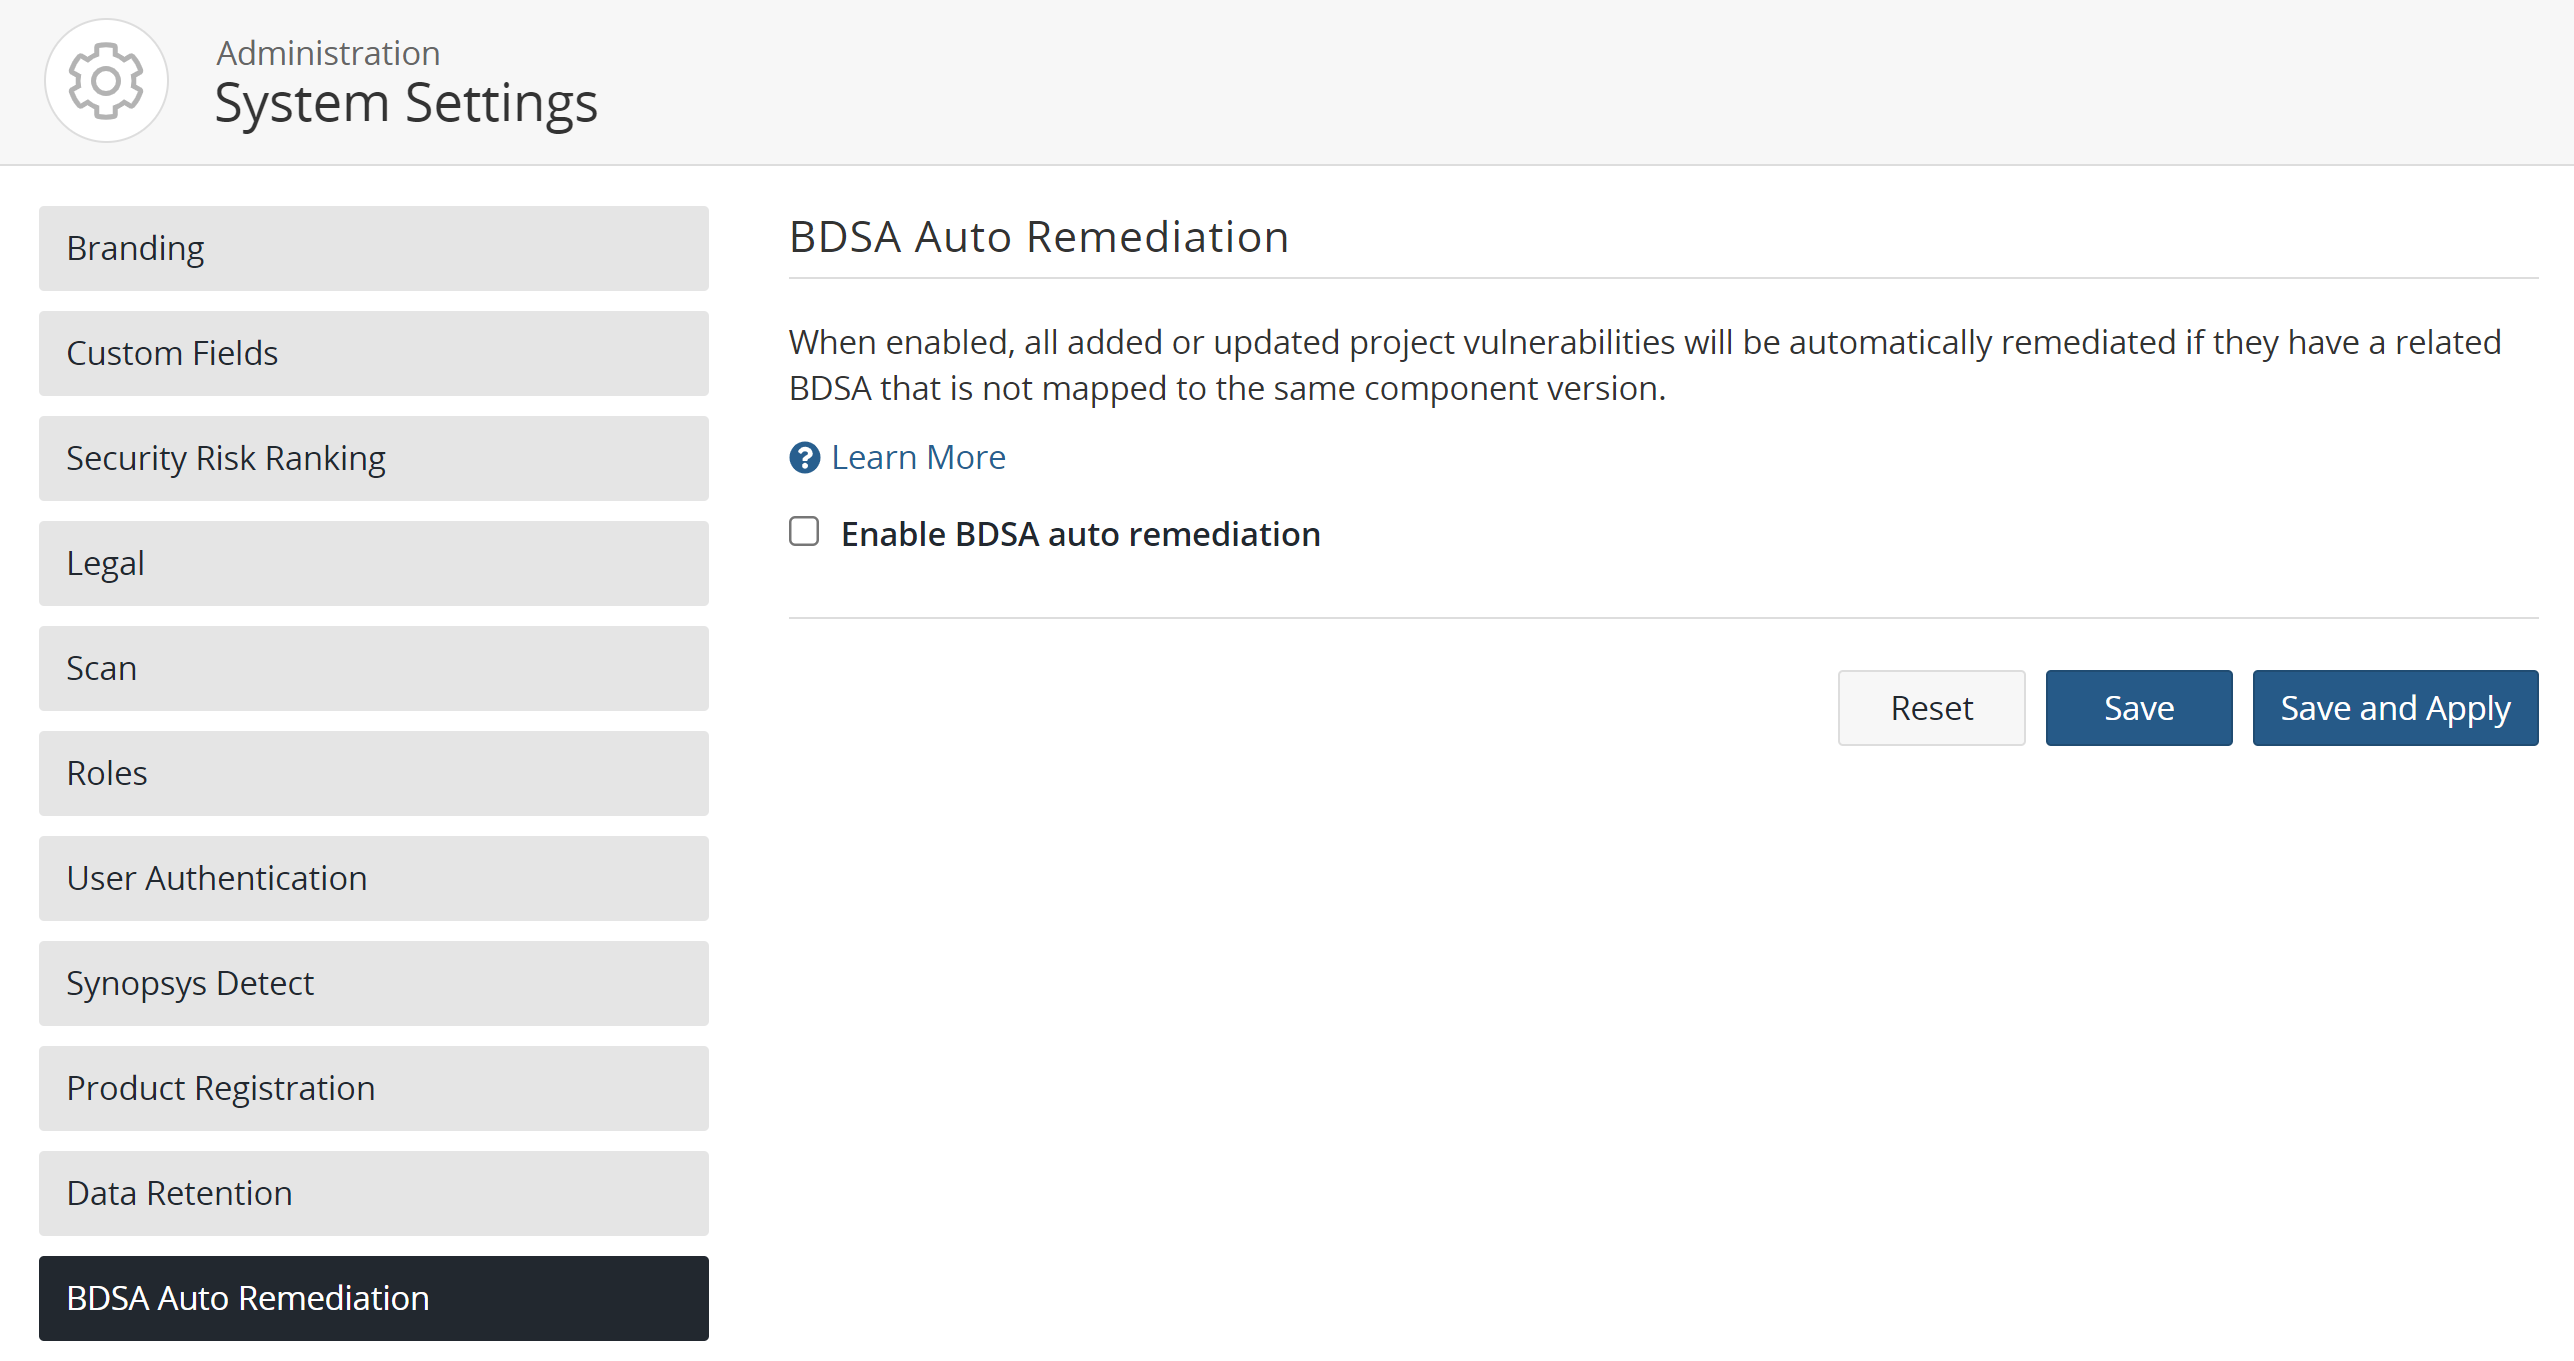Open the Roles settings section
The image size is (2574, 1361).
point(373,773)
